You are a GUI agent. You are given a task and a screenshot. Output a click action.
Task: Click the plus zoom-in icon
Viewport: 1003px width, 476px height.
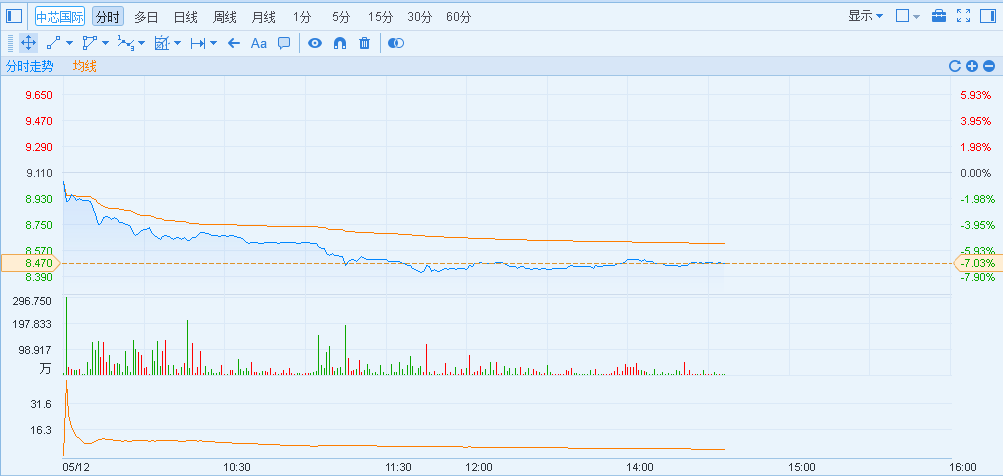pos(972,66)
